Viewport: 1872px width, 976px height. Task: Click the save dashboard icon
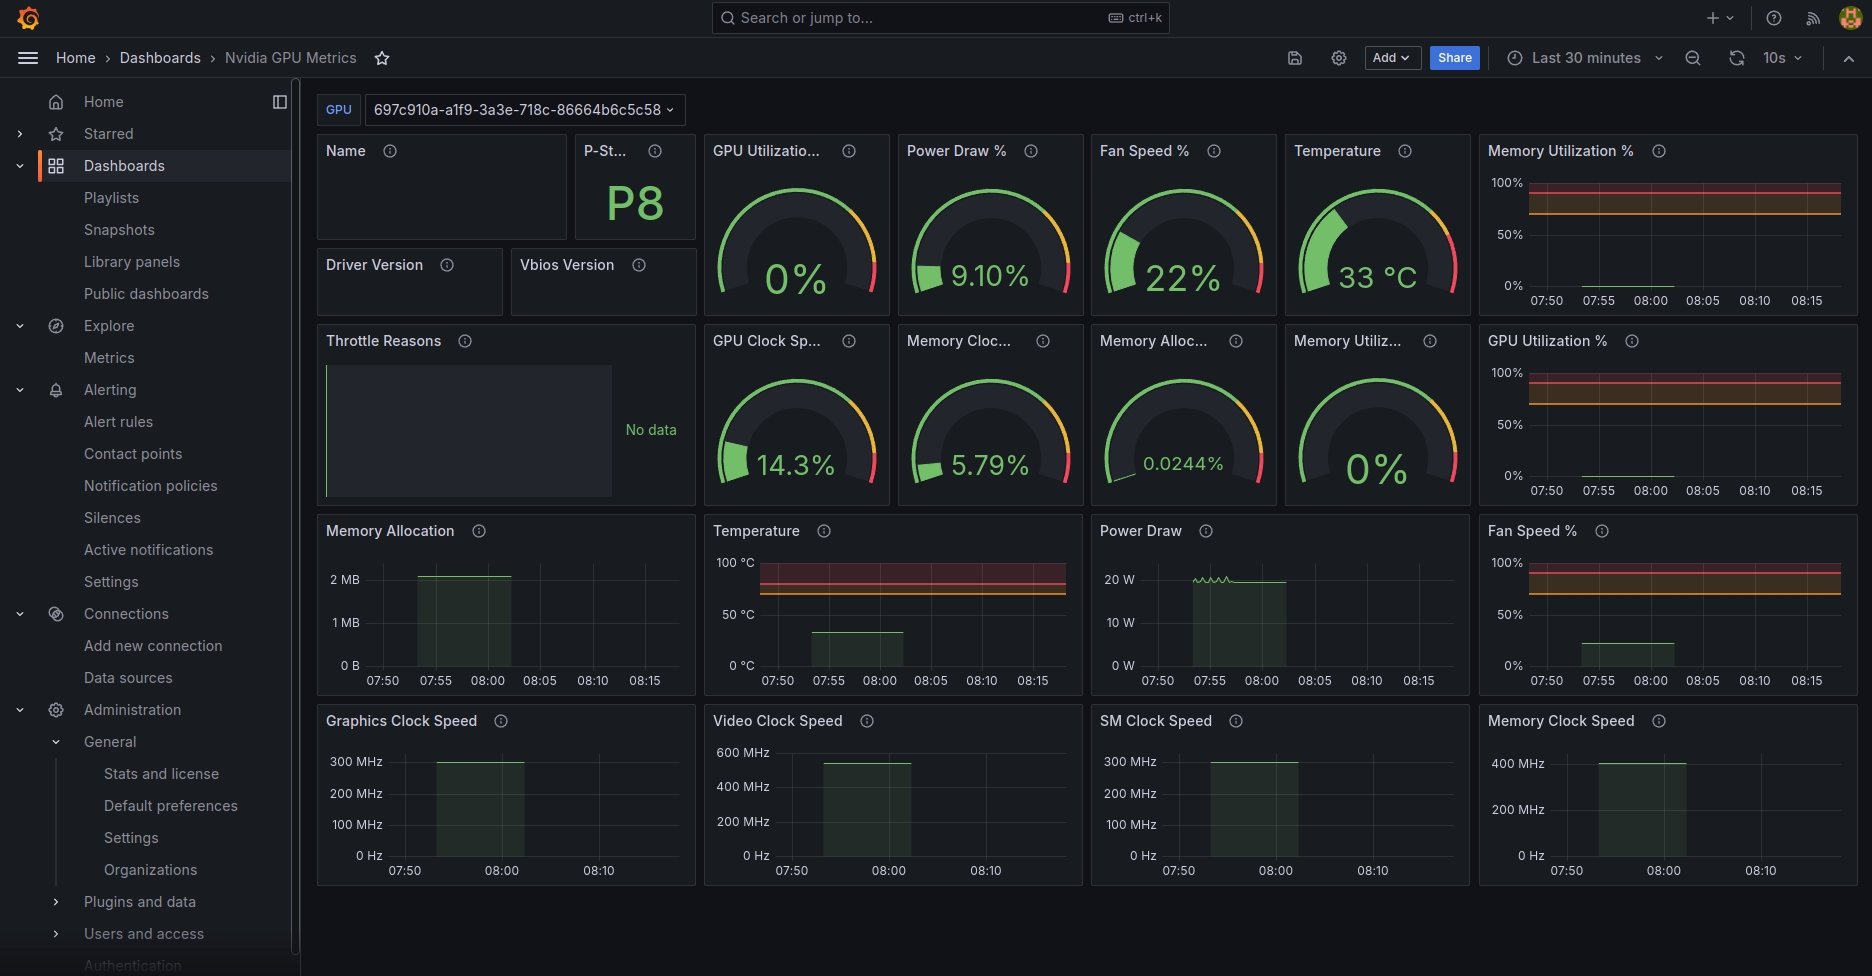pos(1294,58)
